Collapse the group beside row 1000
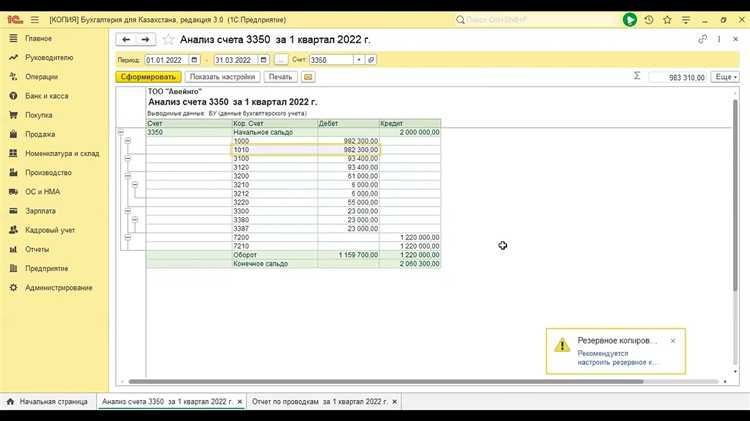The height and width of the screenshot is (421, 750). point(128,141)
